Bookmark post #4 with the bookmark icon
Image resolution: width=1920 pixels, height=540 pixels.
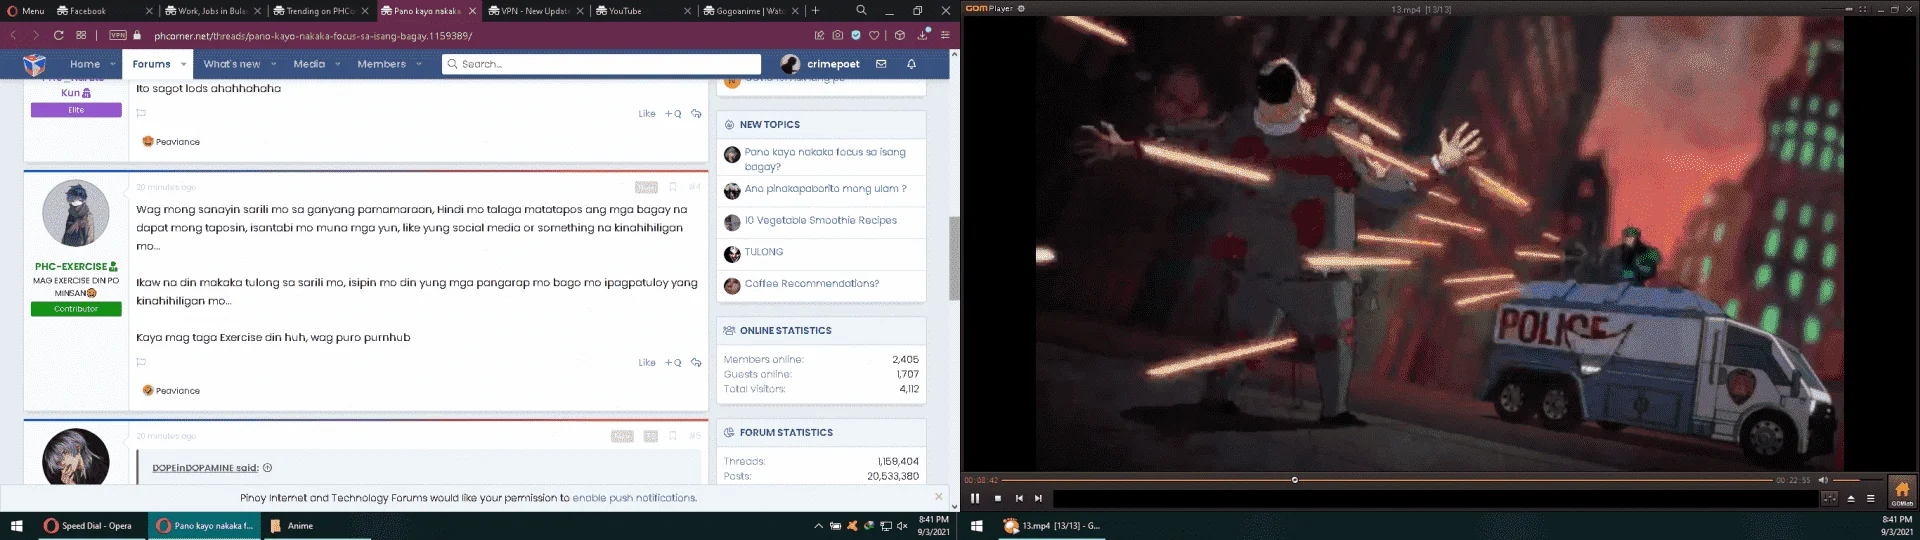[x=673, y=187]
